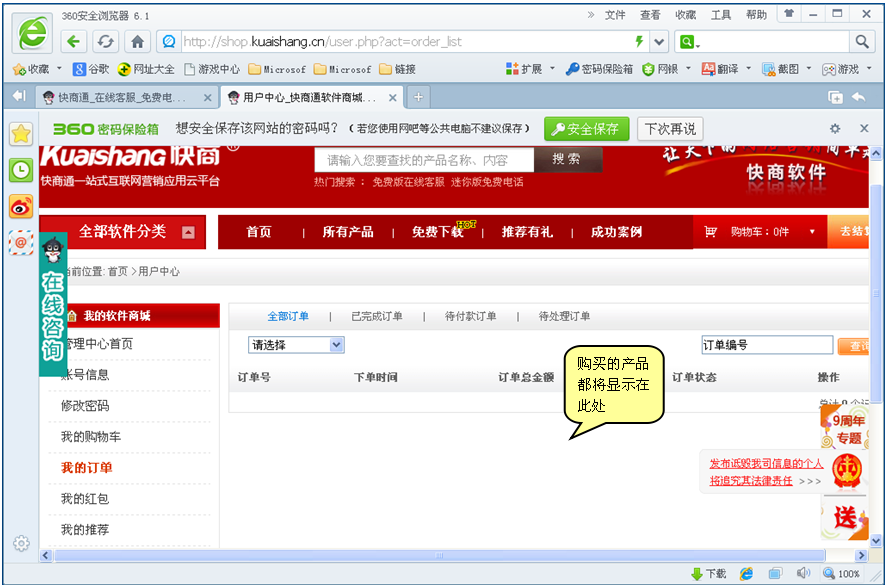This screenshot has width=887, height=586.
Task: Click the 订单编号 search input field
Action: coord(766,345)
